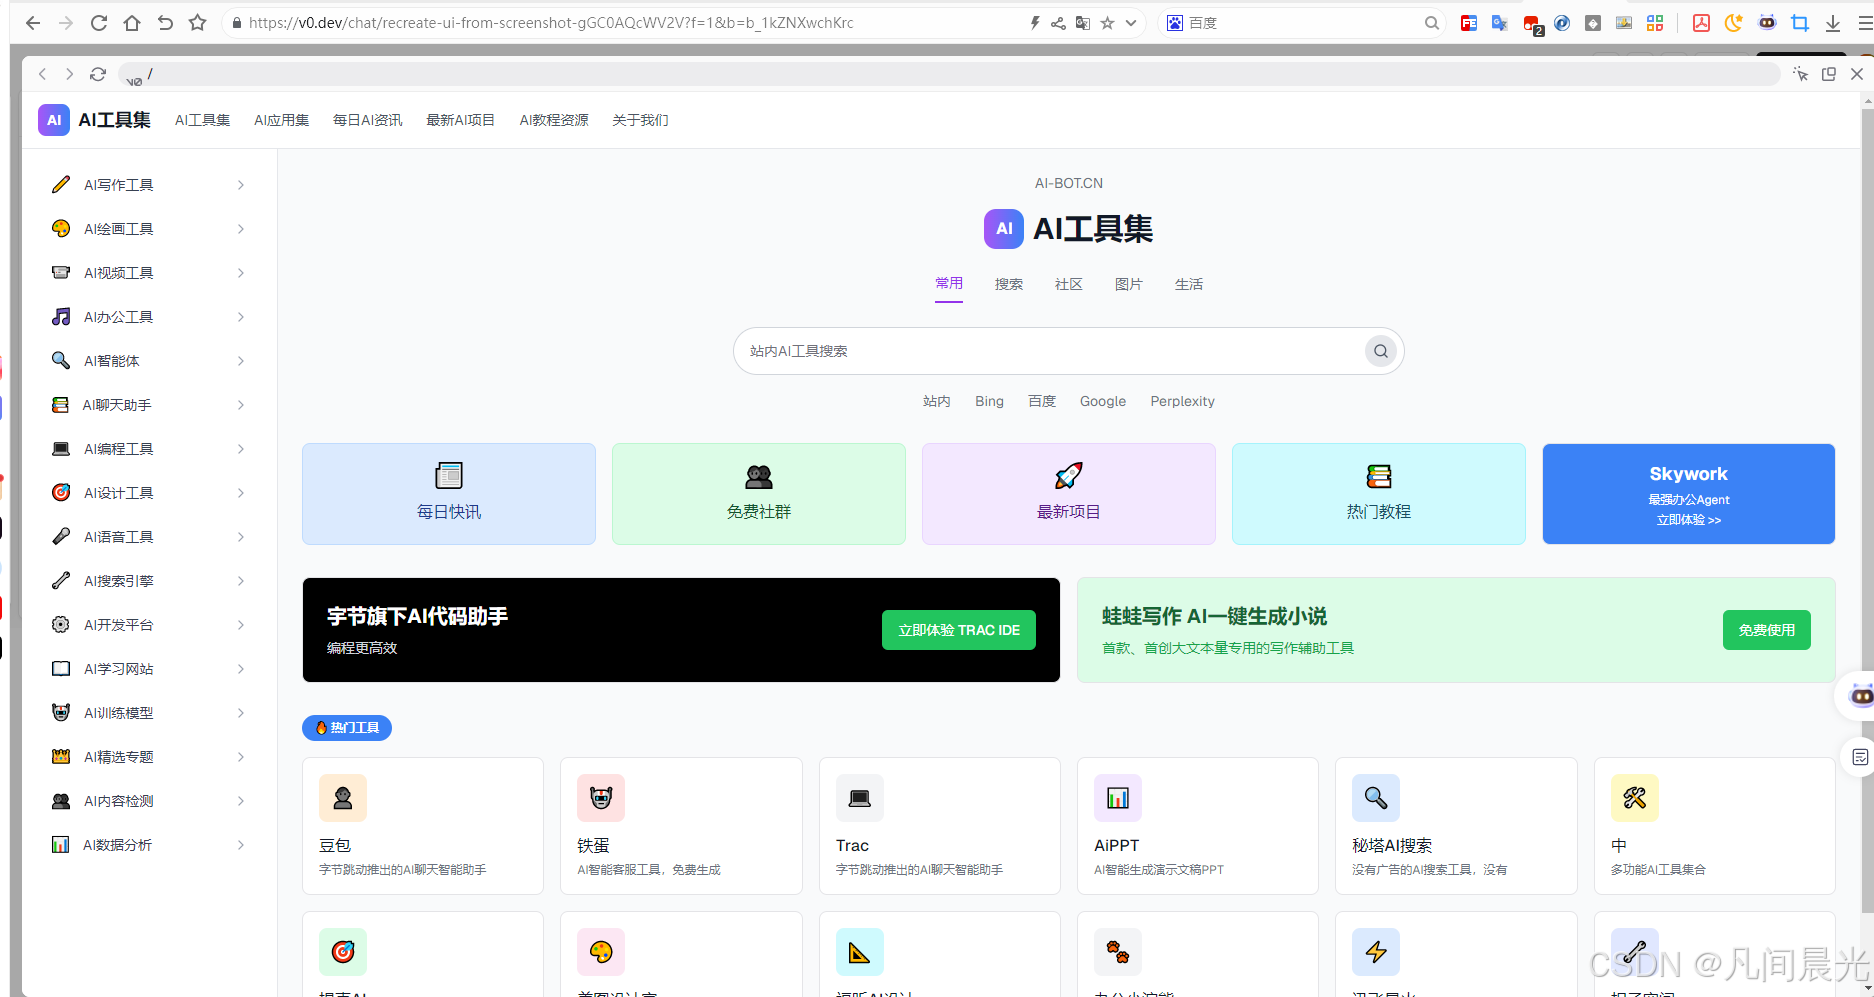Switch to the 社区 tab
The image size is (1874, 997).
click(1069, 285)
